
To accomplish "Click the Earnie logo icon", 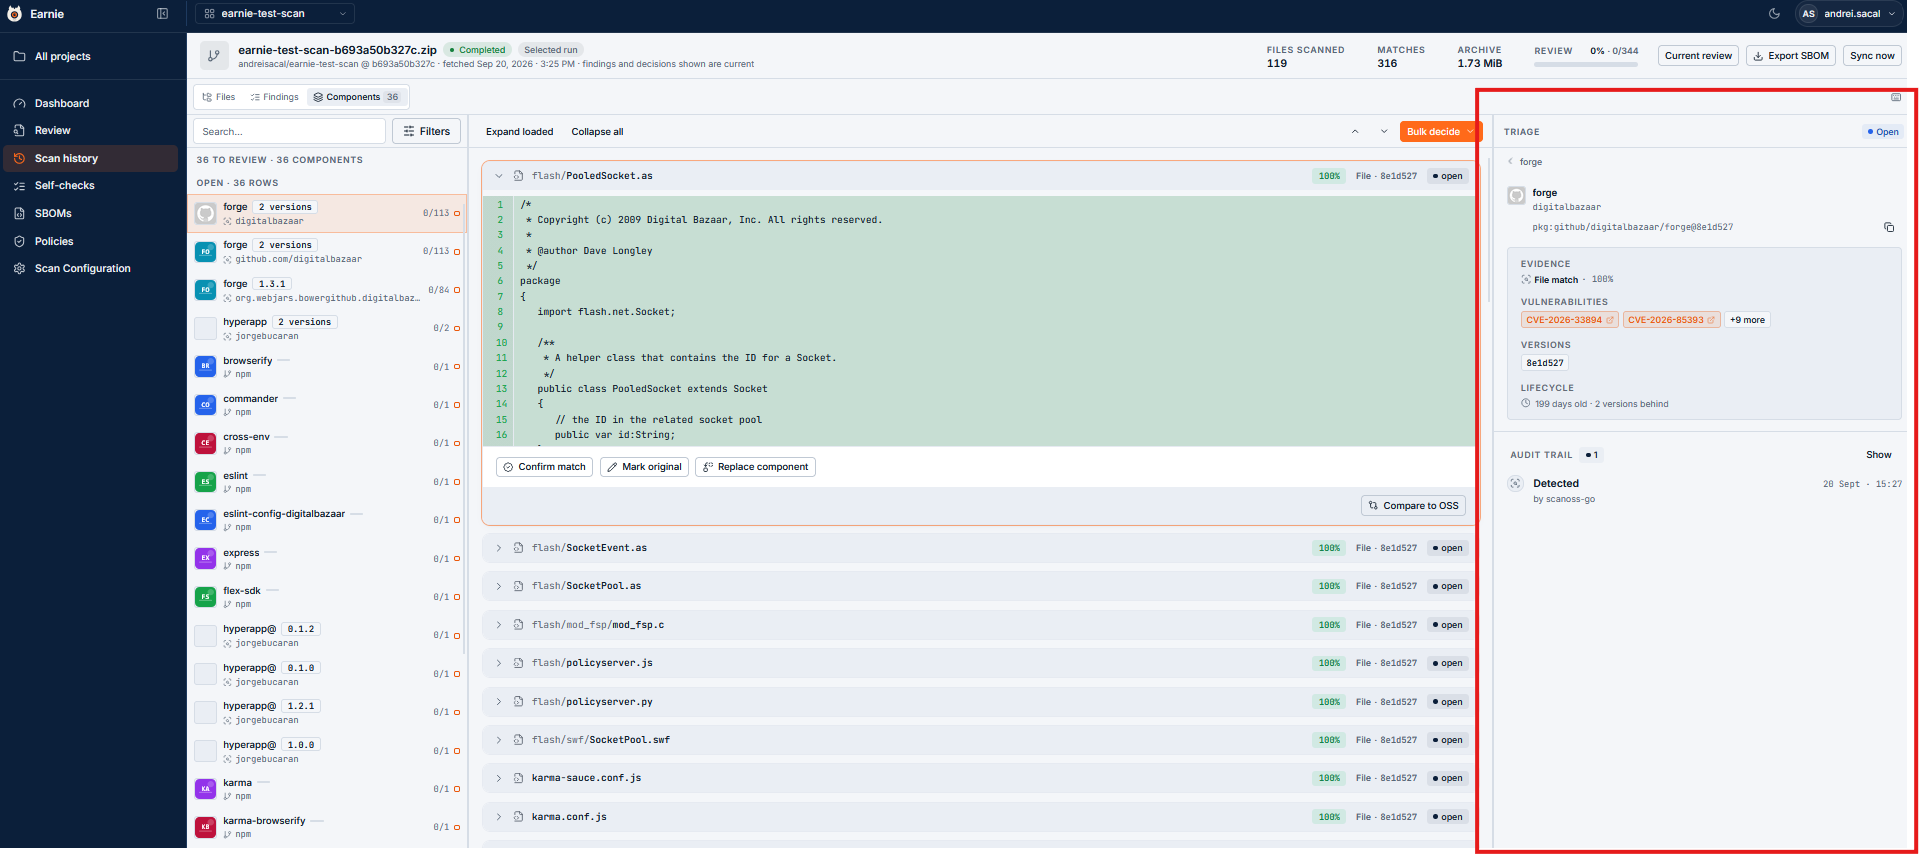I will [15, 14].
